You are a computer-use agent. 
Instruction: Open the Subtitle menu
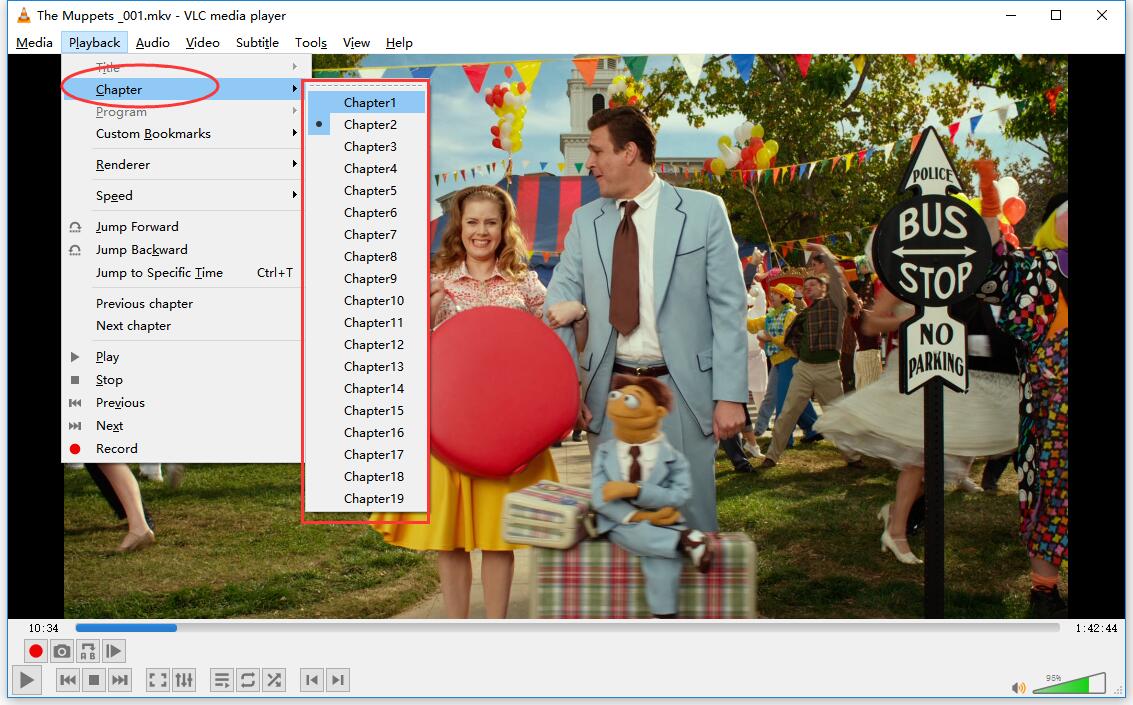pyautogui.click(x=257, y=43)
